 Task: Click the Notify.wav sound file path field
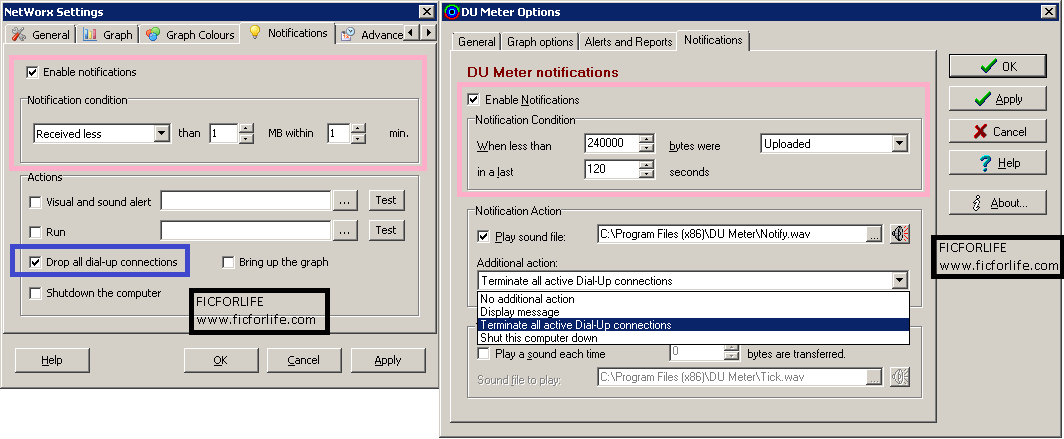732,234
